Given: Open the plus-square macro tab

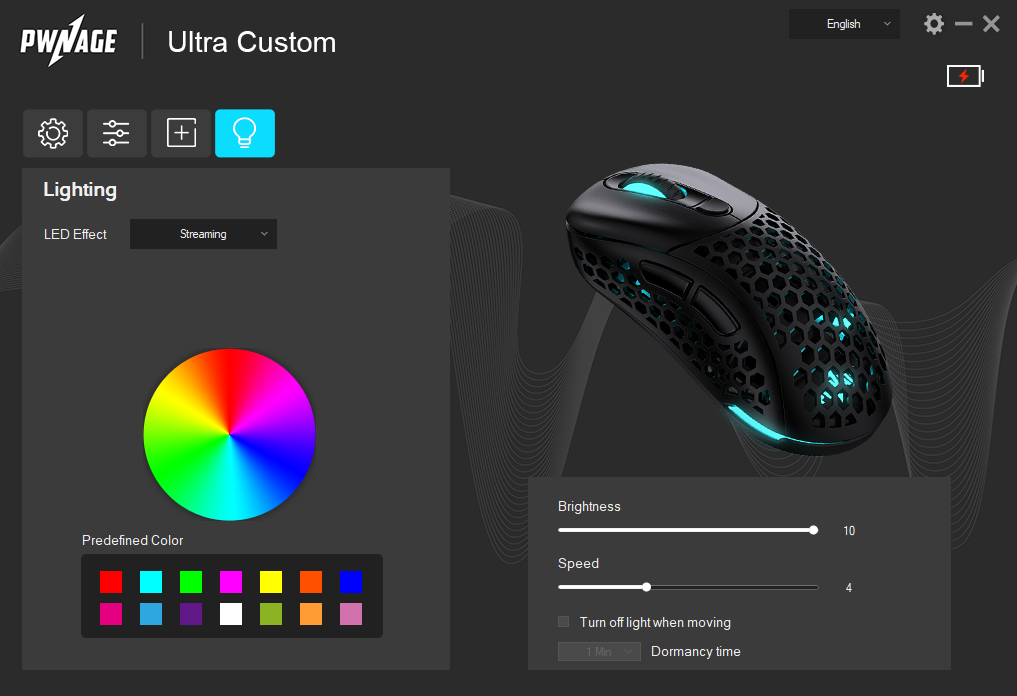Looking at the screenshot, I should pyautogui.click(x=181, y=134).
